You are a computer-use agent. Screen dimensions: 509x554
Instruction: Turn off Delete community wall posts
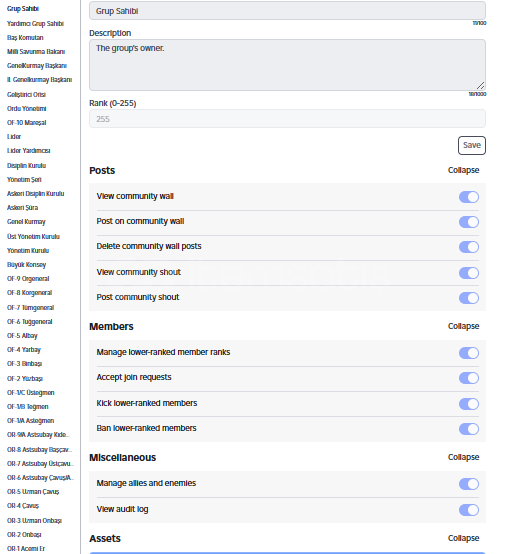tap(469, 247)
